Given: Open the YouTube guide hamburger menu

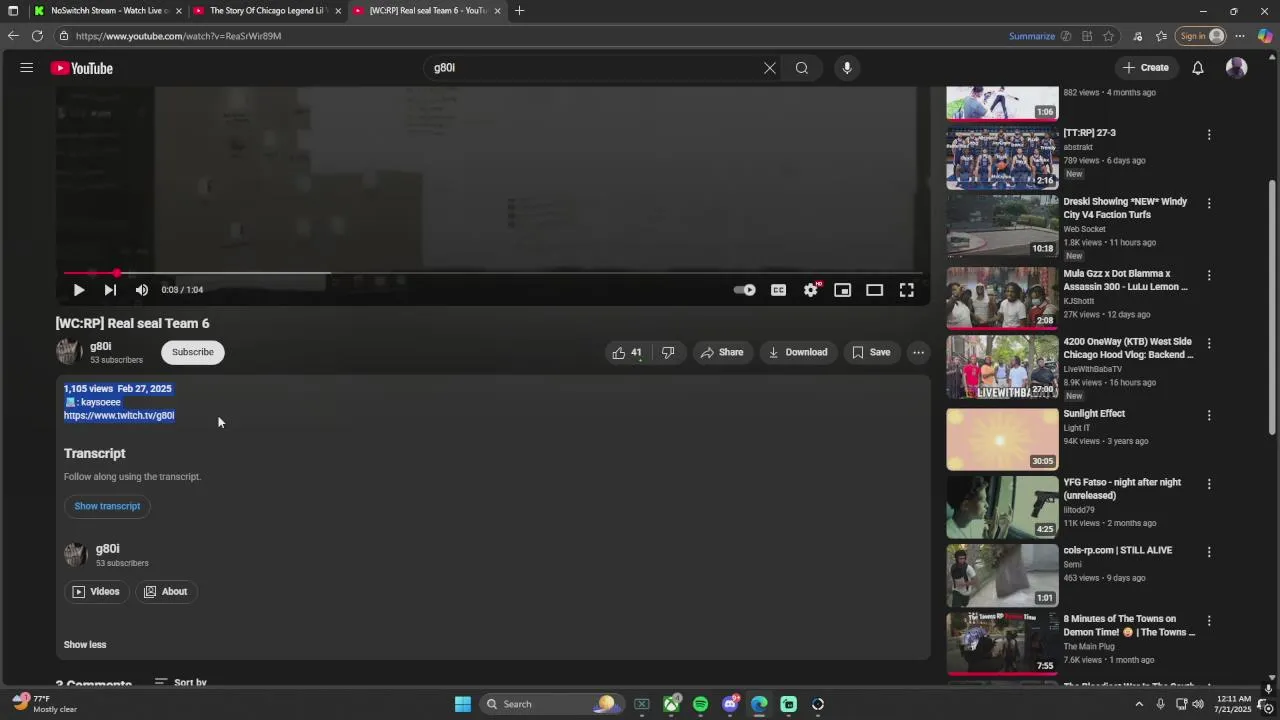Looking at the screenshot, I should 27,68.
